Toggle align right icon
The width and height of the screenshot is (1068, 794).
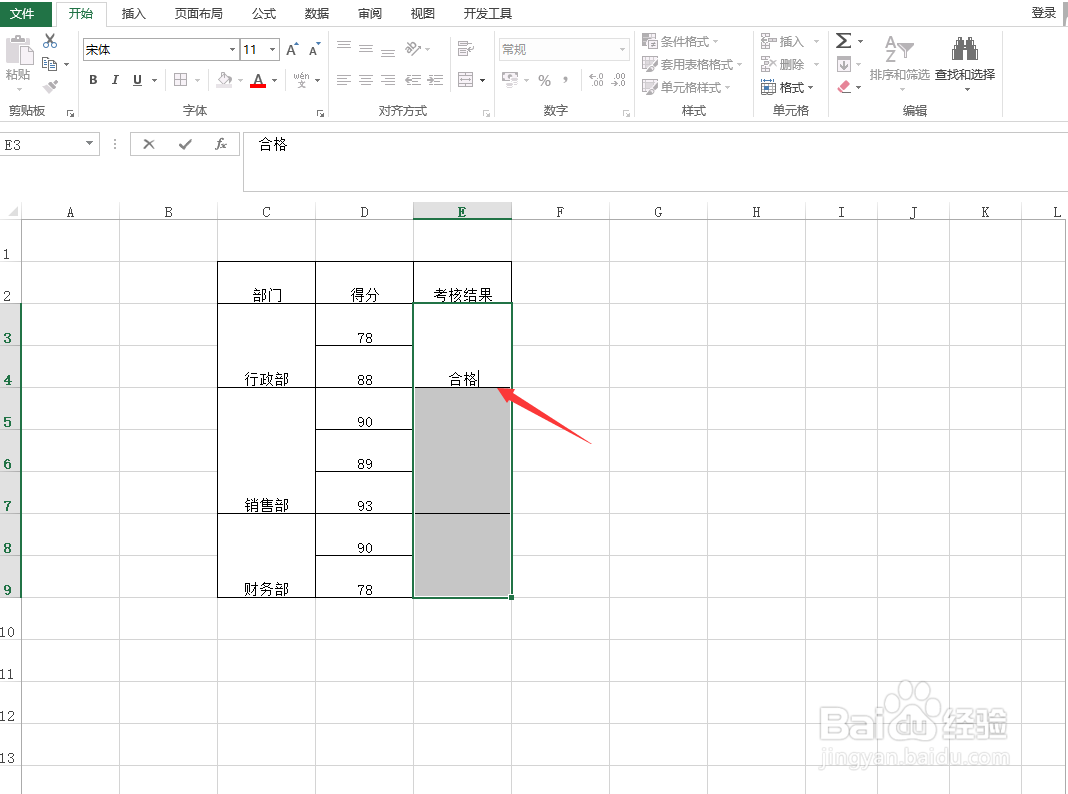pos(388,80)
